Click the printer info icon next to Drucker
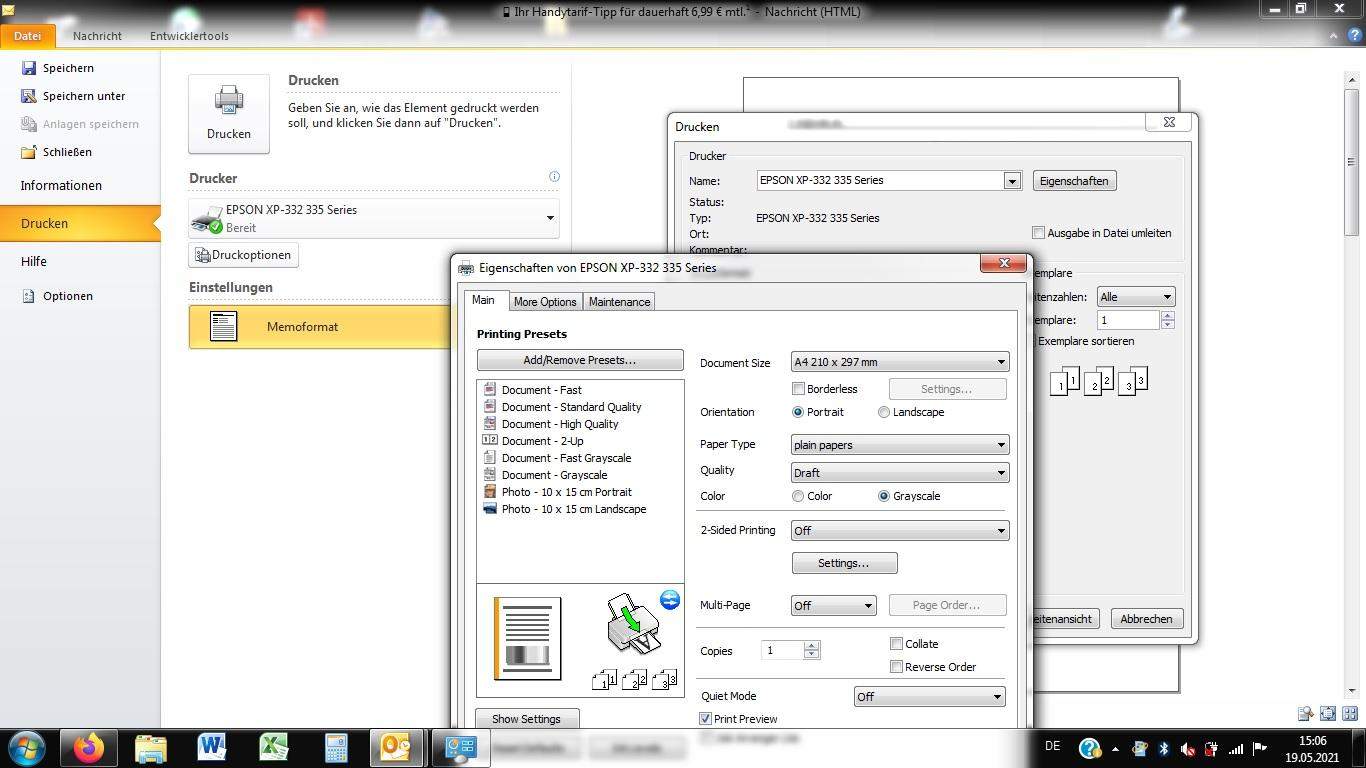Screen dimensions: 1366x768 pos(554,177)
